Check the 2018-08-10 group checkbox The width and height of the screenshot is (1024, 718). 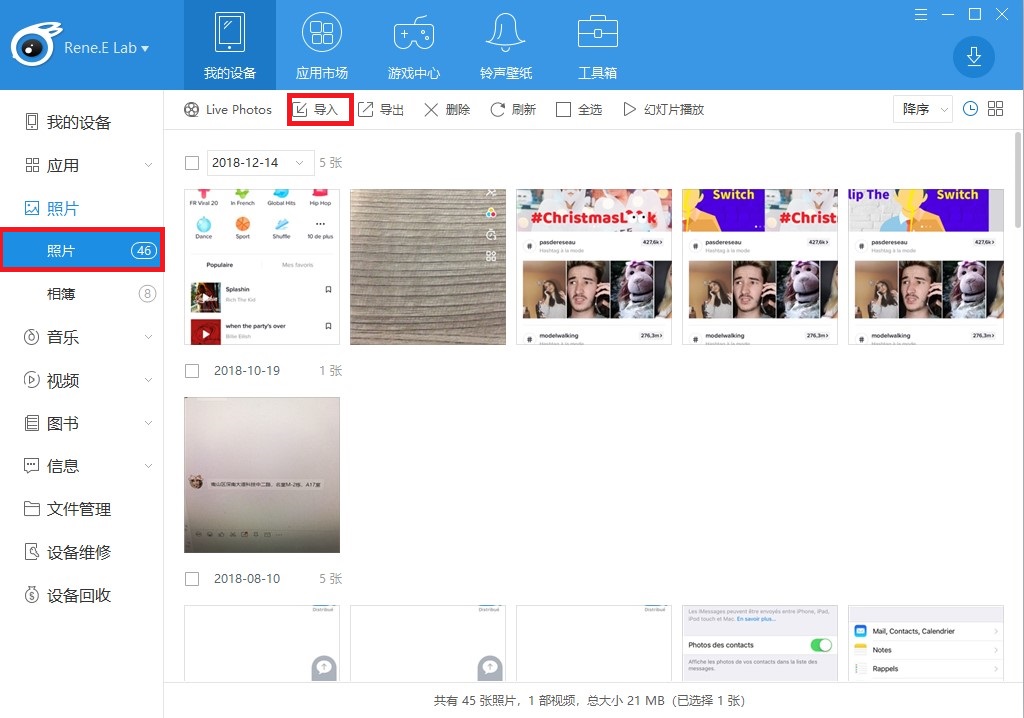pyautogui.click(x=192, y=579)
